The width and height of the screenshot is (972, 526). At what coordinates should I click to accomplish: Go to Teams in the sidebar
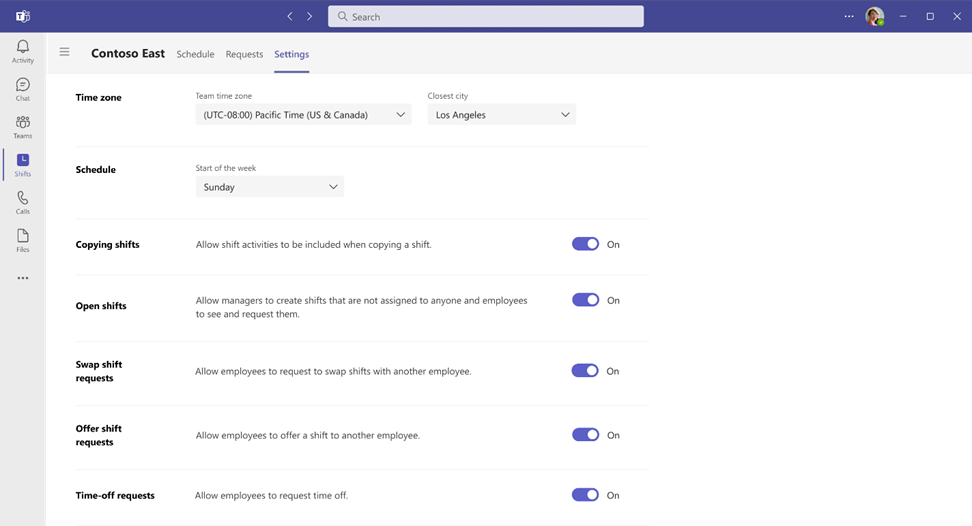22,127
